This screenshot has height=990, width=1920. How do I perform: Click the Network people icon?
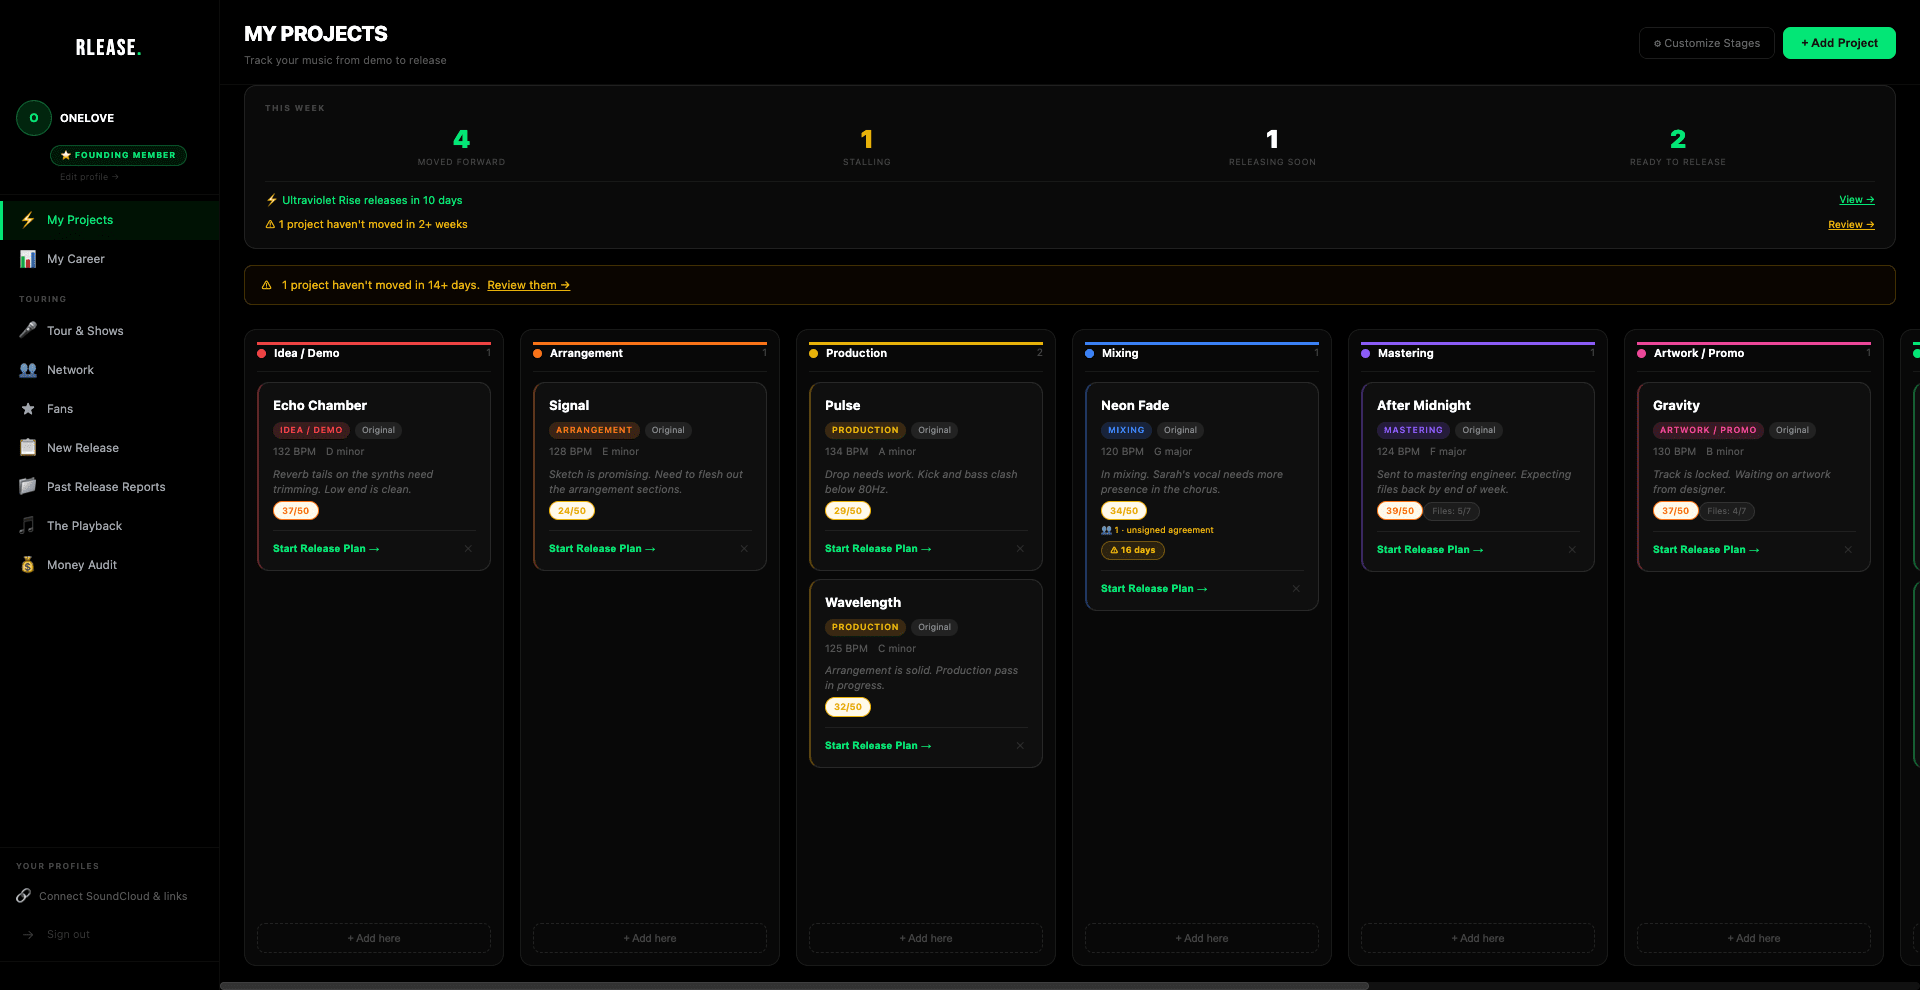28,370
